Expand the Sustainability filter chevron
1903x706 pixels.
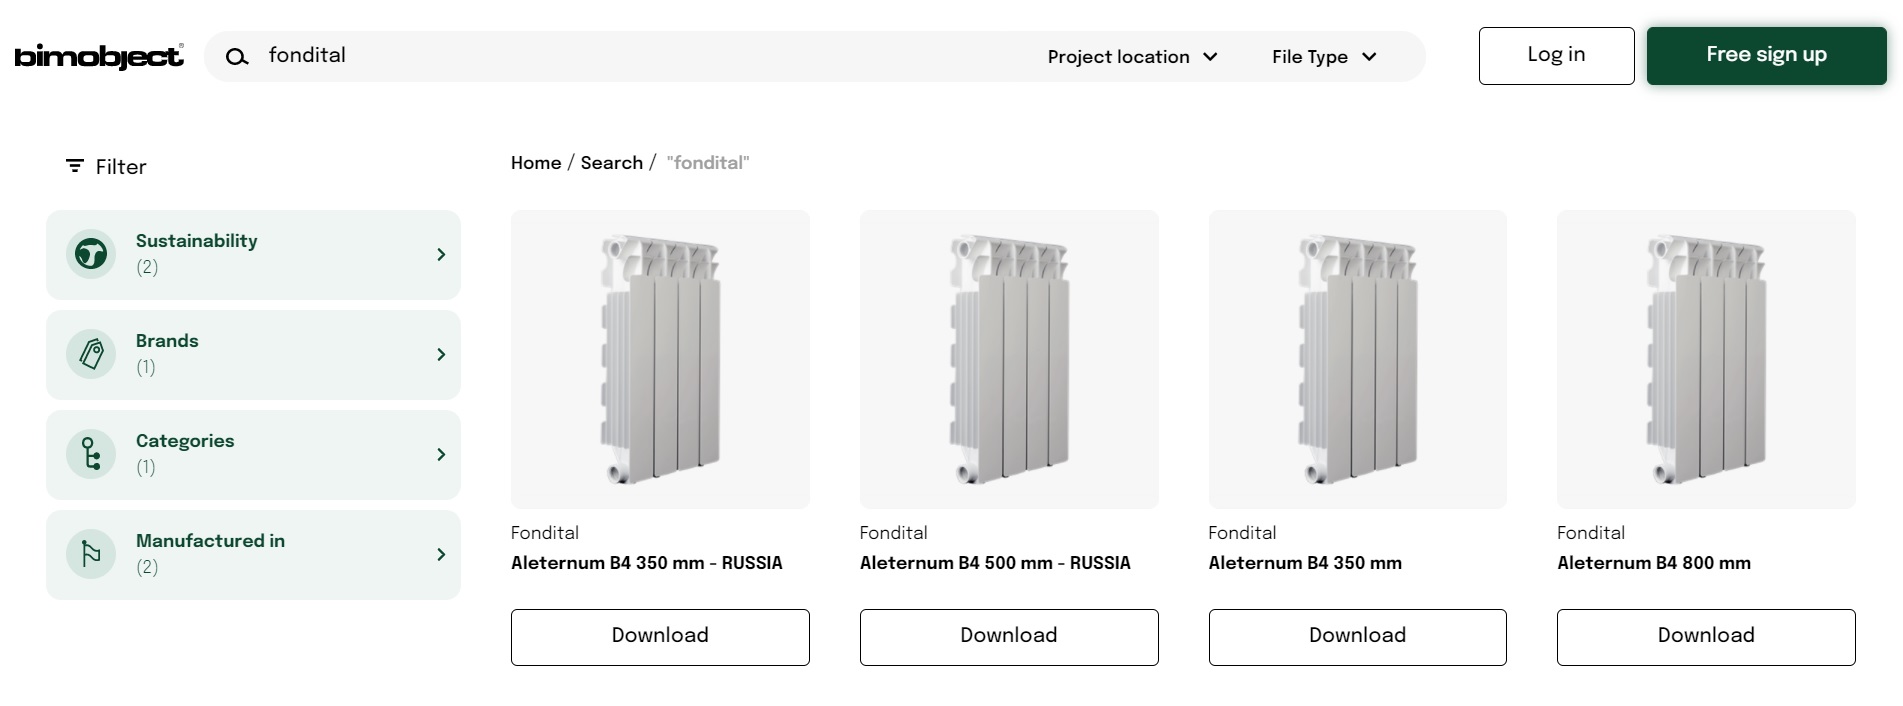pyautogui.click(x=441, y=255)
